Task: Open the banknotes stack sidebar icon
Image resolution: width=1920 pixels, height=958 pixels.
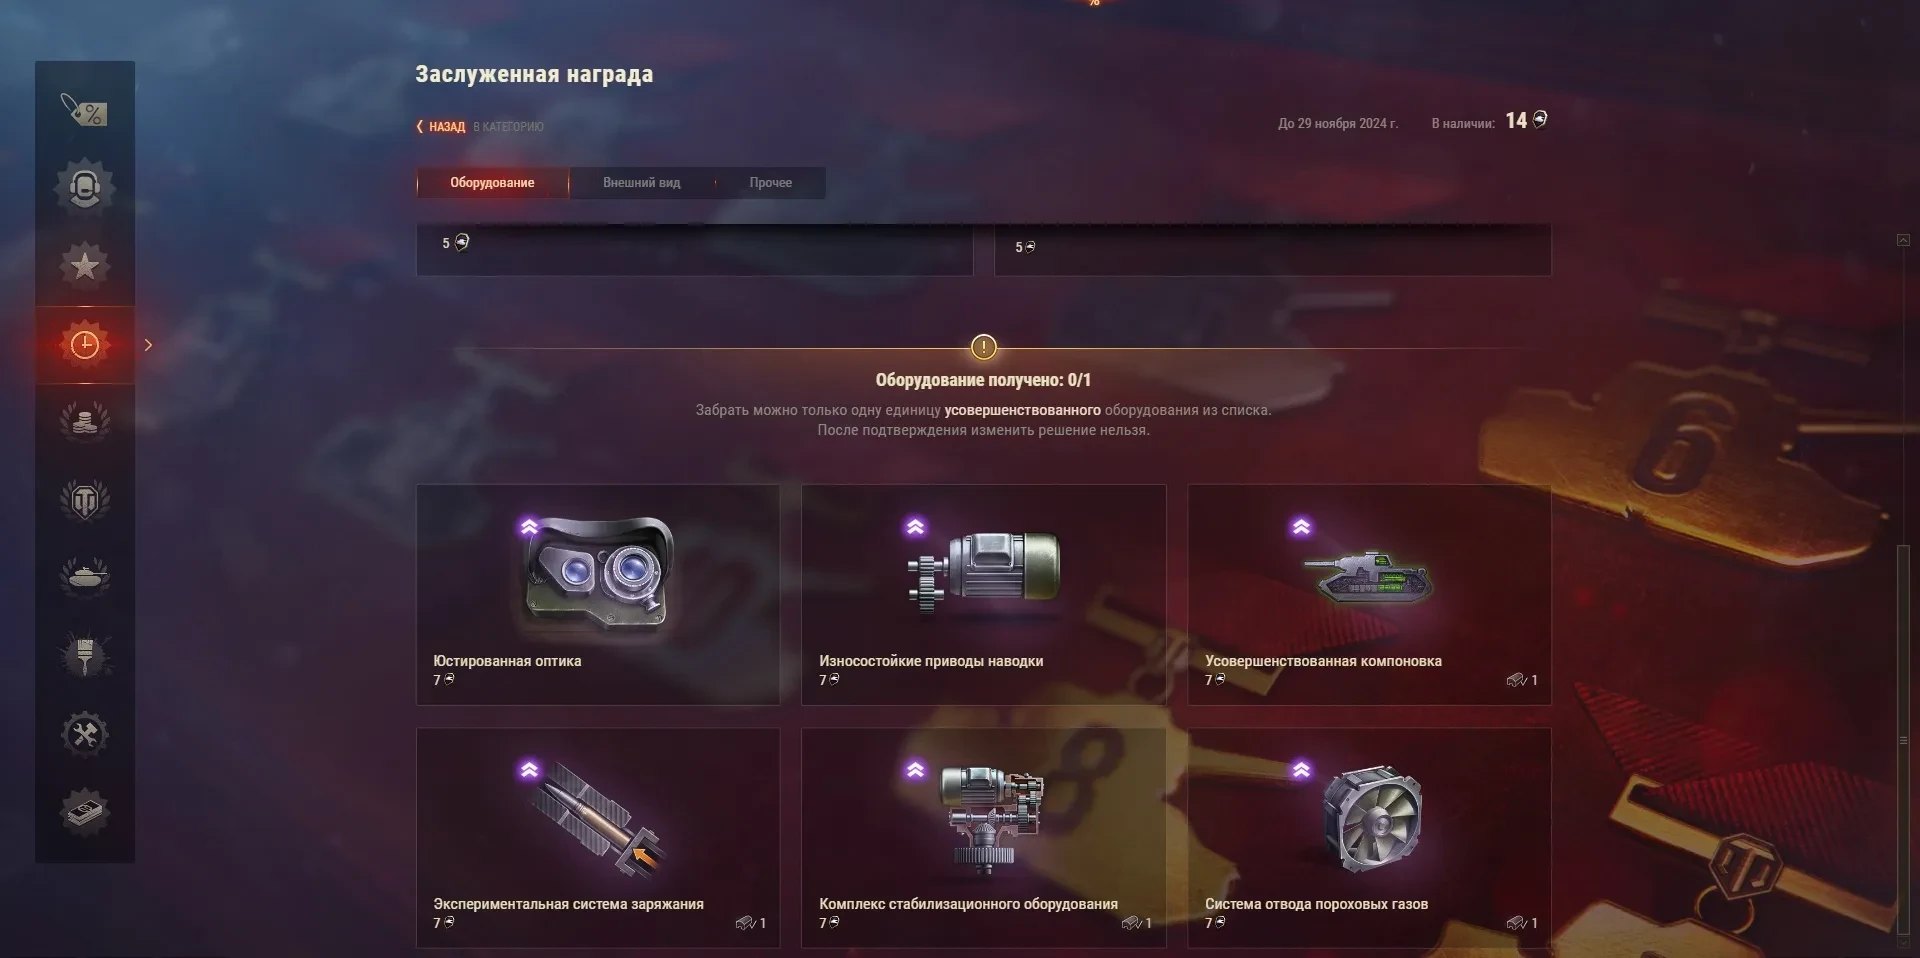Action: [x=85, y=812]
